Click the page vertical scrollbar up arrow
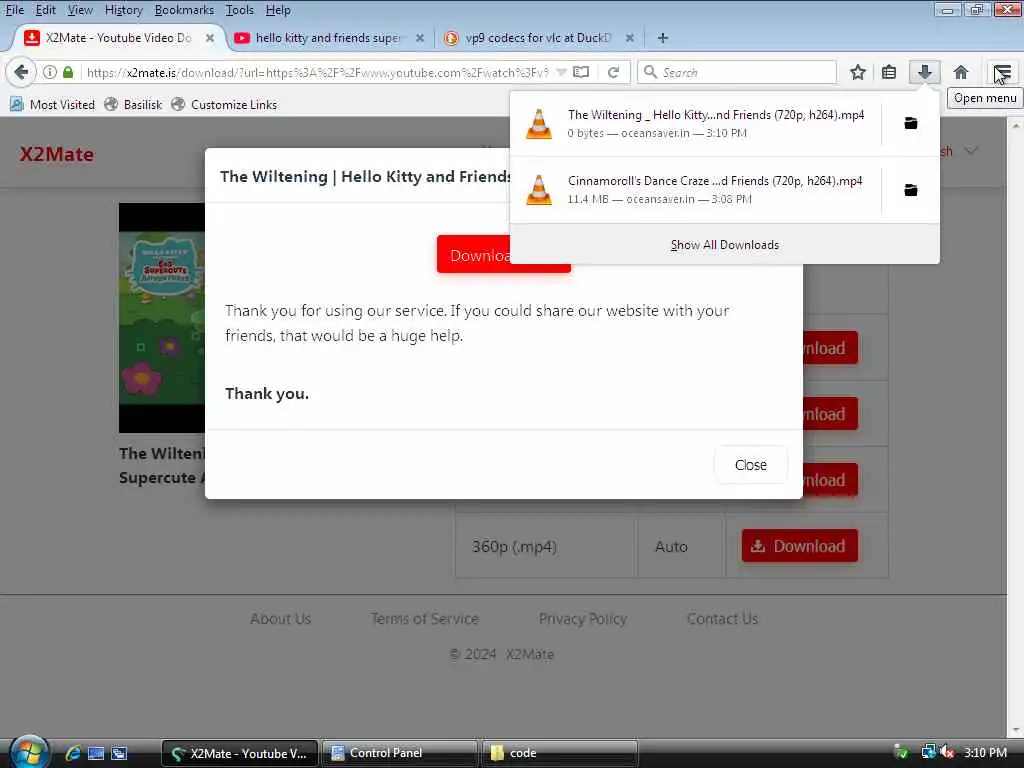The image size is (1024, 768). 1017,124
